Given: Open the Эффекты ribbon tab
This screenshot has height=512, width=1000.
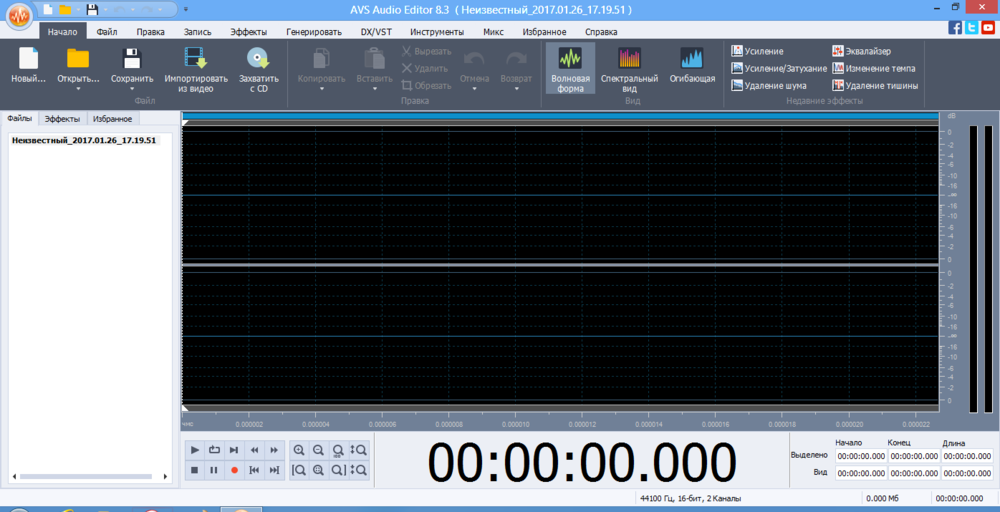Looking at the screenshot, I should click(x=248, y=32).
